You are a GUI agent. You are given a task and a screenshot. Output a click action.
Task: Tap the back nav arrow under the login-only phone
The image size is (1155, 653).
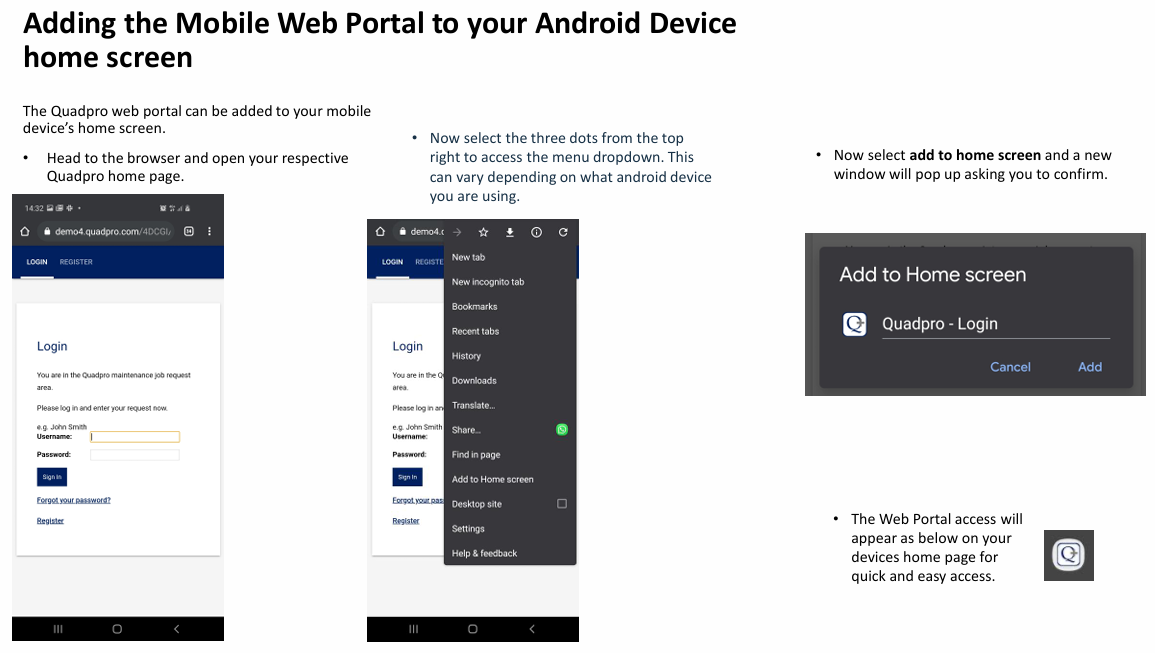point(177,629)
